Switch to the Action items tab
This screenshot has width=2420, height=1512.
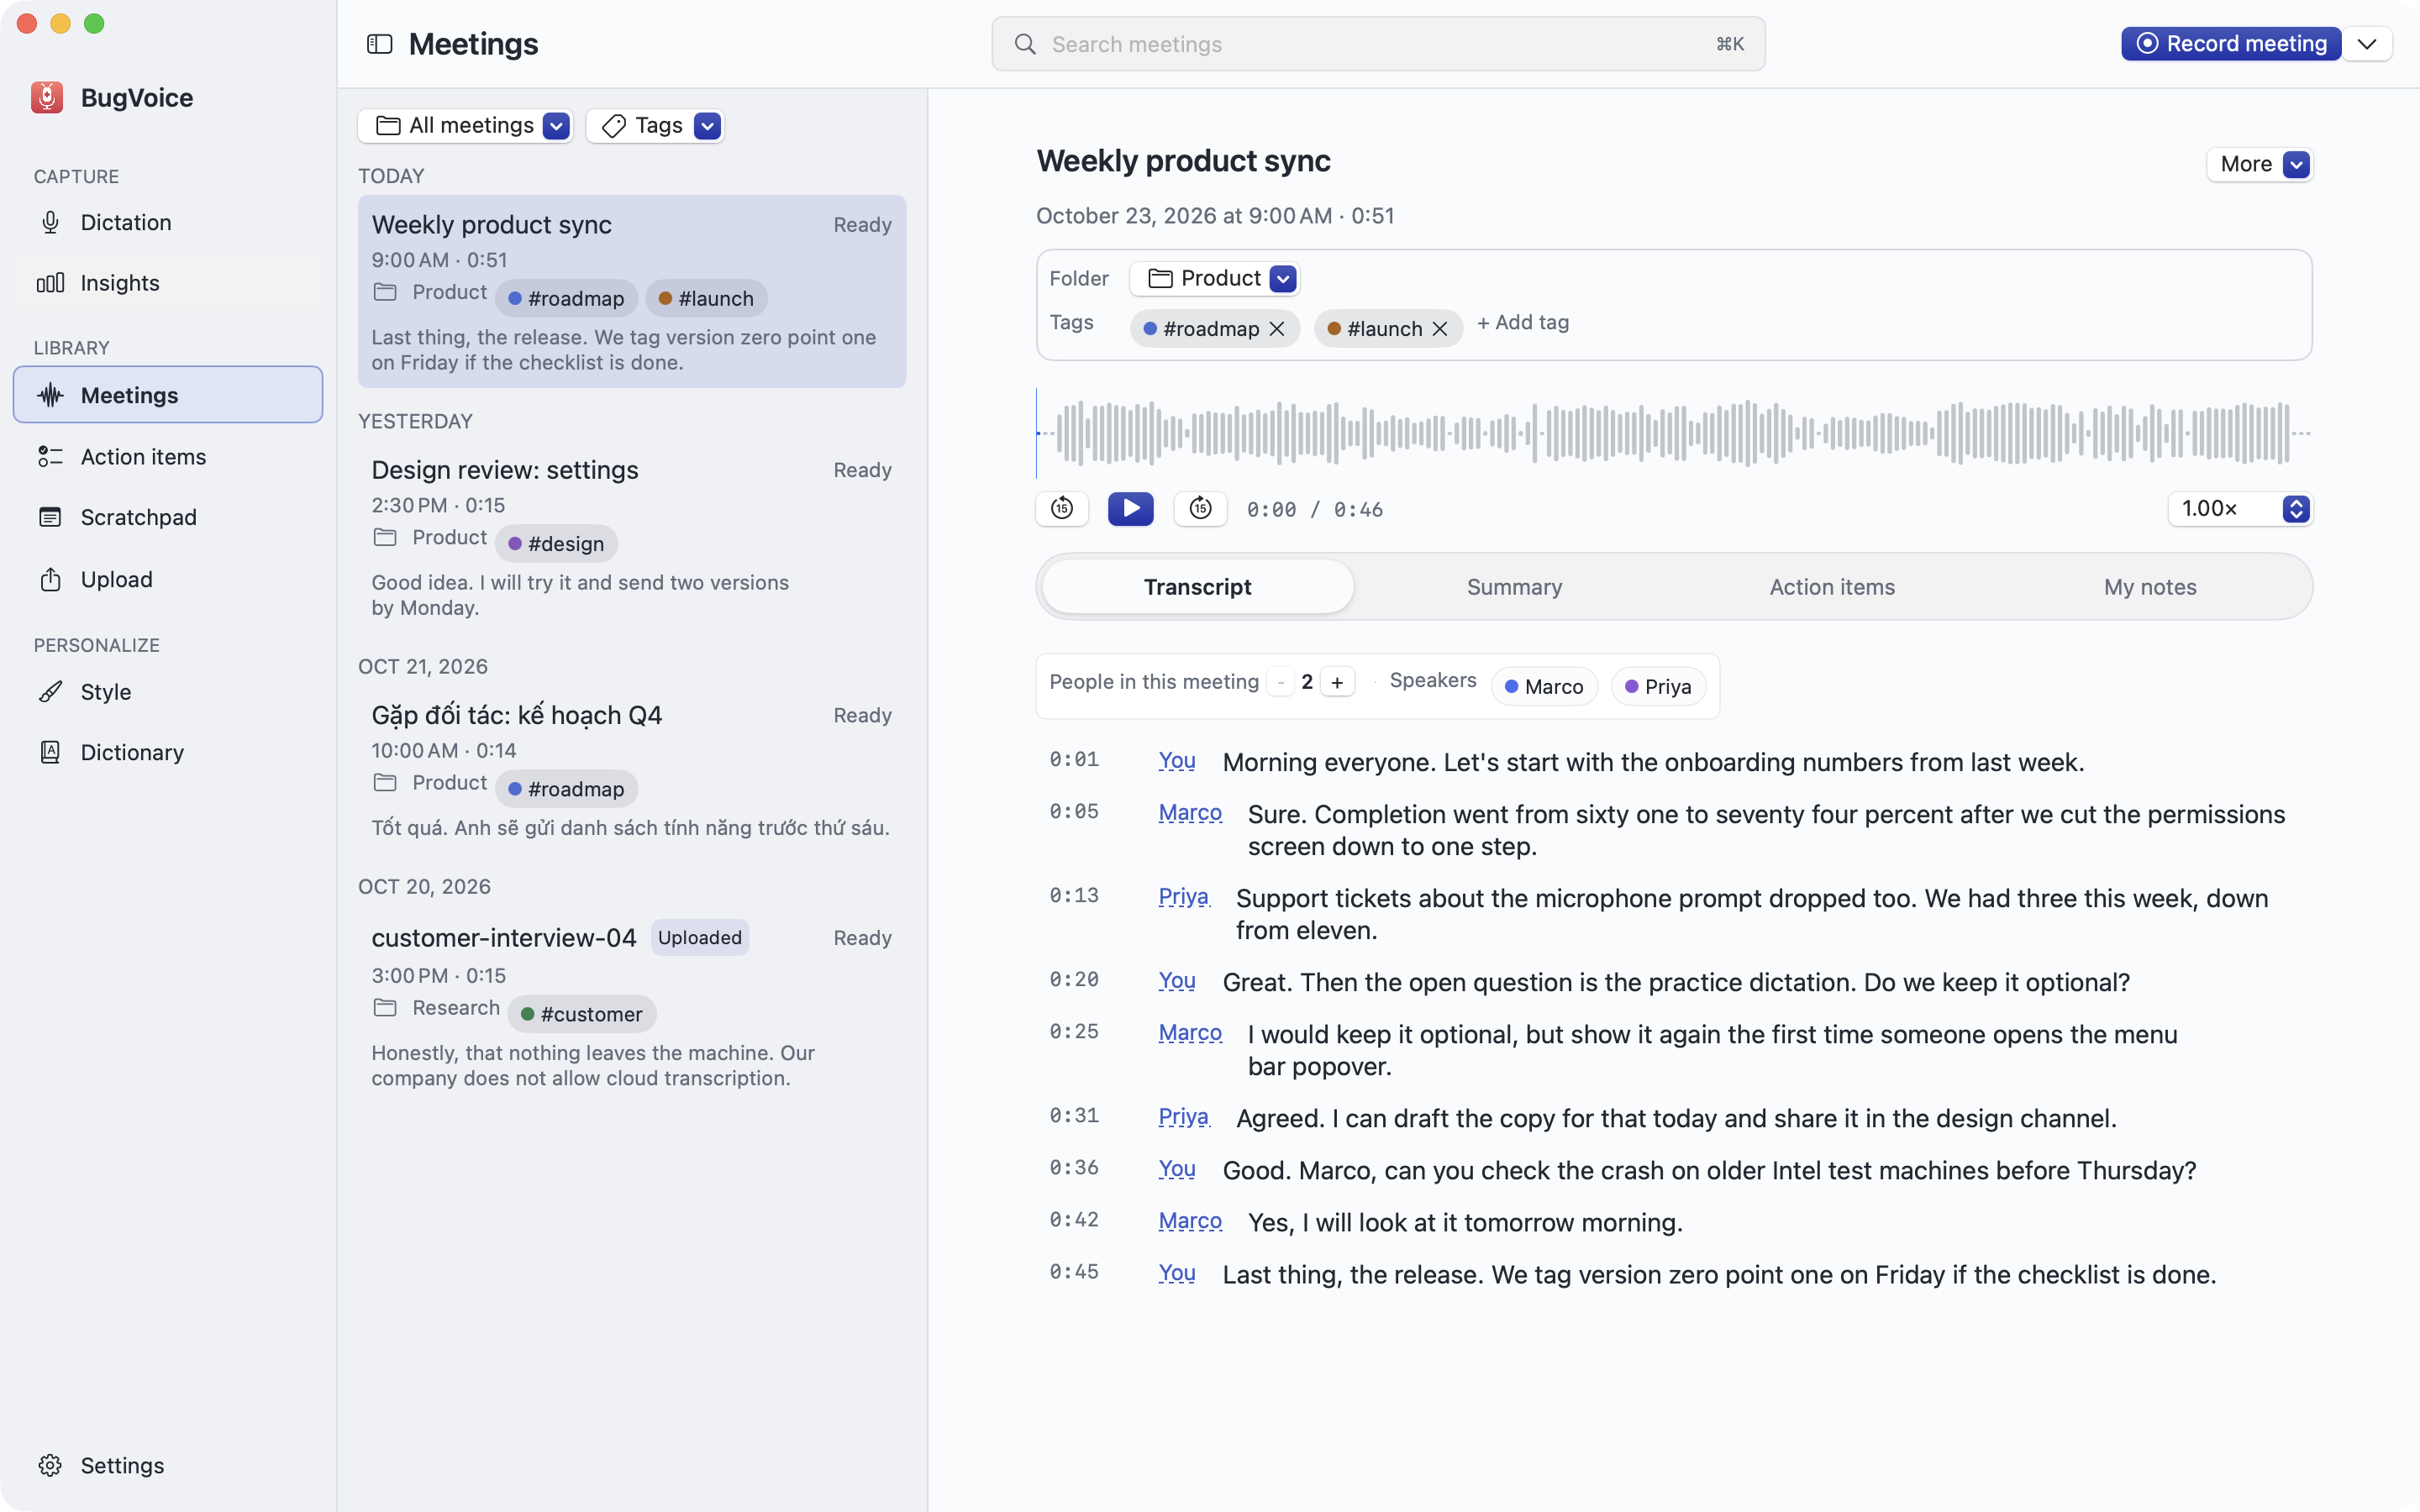(x=1832, y=587)
